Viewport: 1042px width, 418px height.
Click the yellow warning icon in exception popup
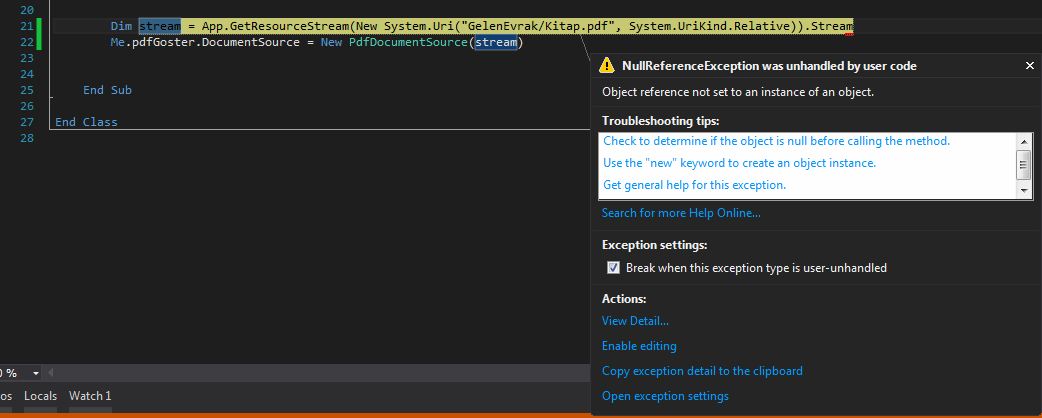coord(607,65)
